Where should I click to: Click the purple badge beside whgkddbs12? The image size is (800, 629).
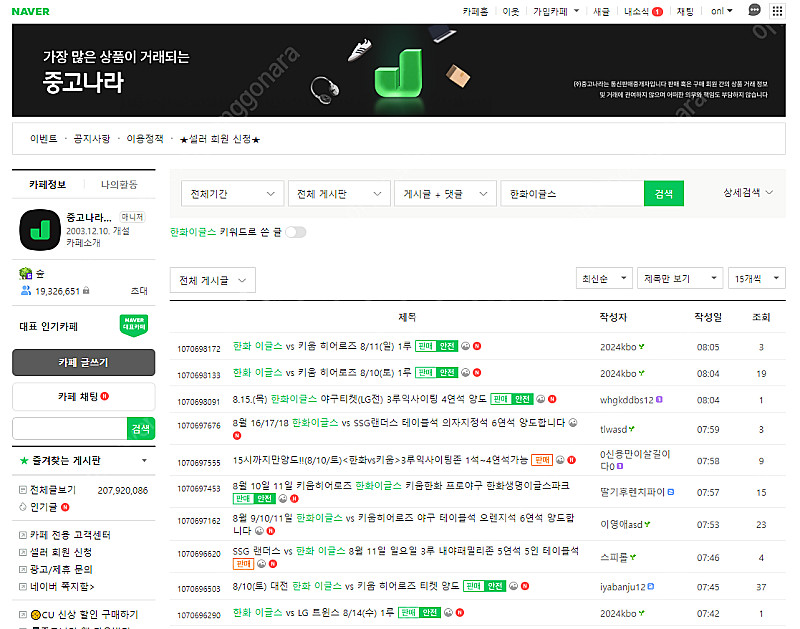pos(659,399)
